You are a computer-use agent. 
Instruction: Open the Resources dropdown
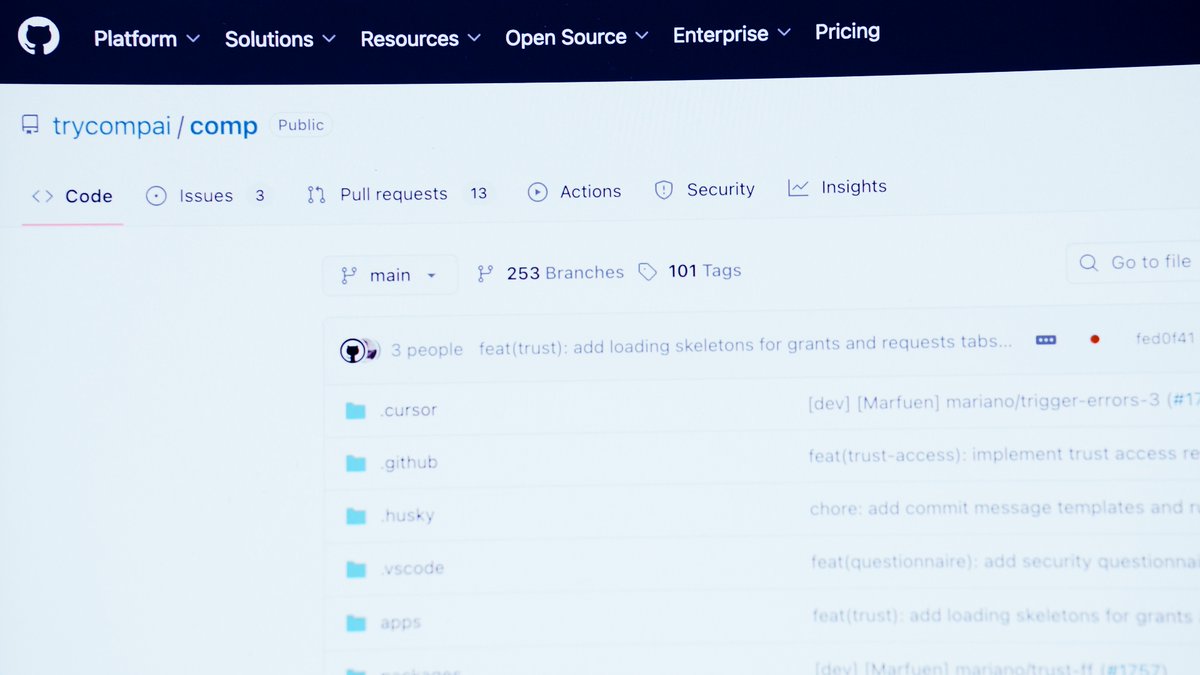click(420, 39)
